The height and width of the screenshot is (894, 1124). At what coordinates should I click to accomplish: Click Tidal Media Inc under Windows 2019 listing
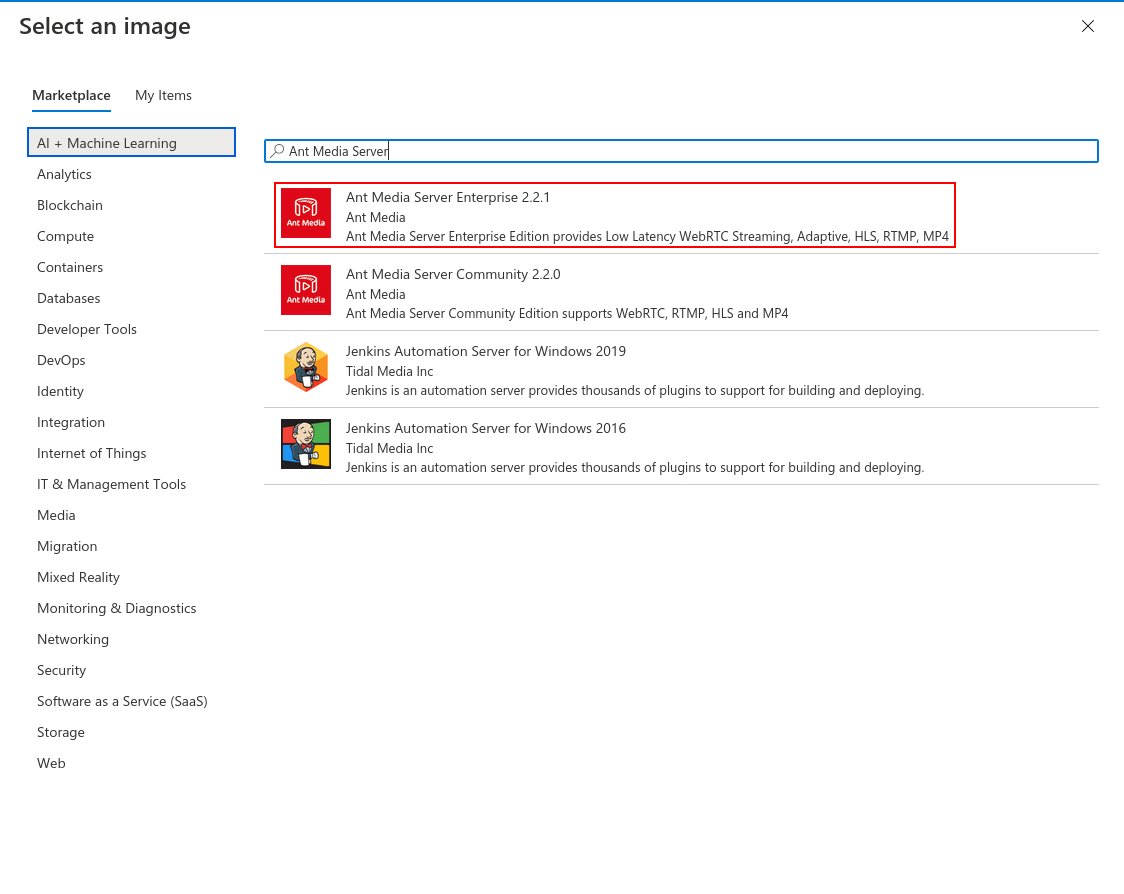pos(389,371)
